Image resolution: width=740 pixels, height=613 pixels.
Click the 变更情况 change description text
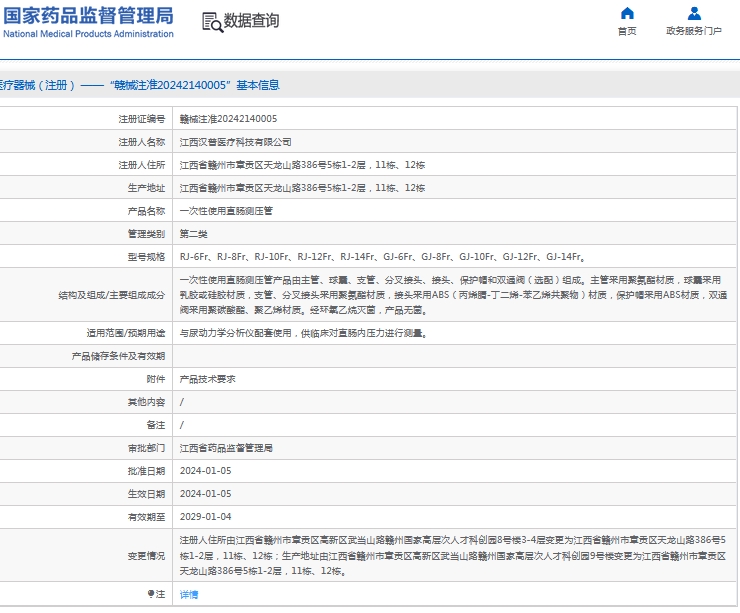[x=453, y=556]
